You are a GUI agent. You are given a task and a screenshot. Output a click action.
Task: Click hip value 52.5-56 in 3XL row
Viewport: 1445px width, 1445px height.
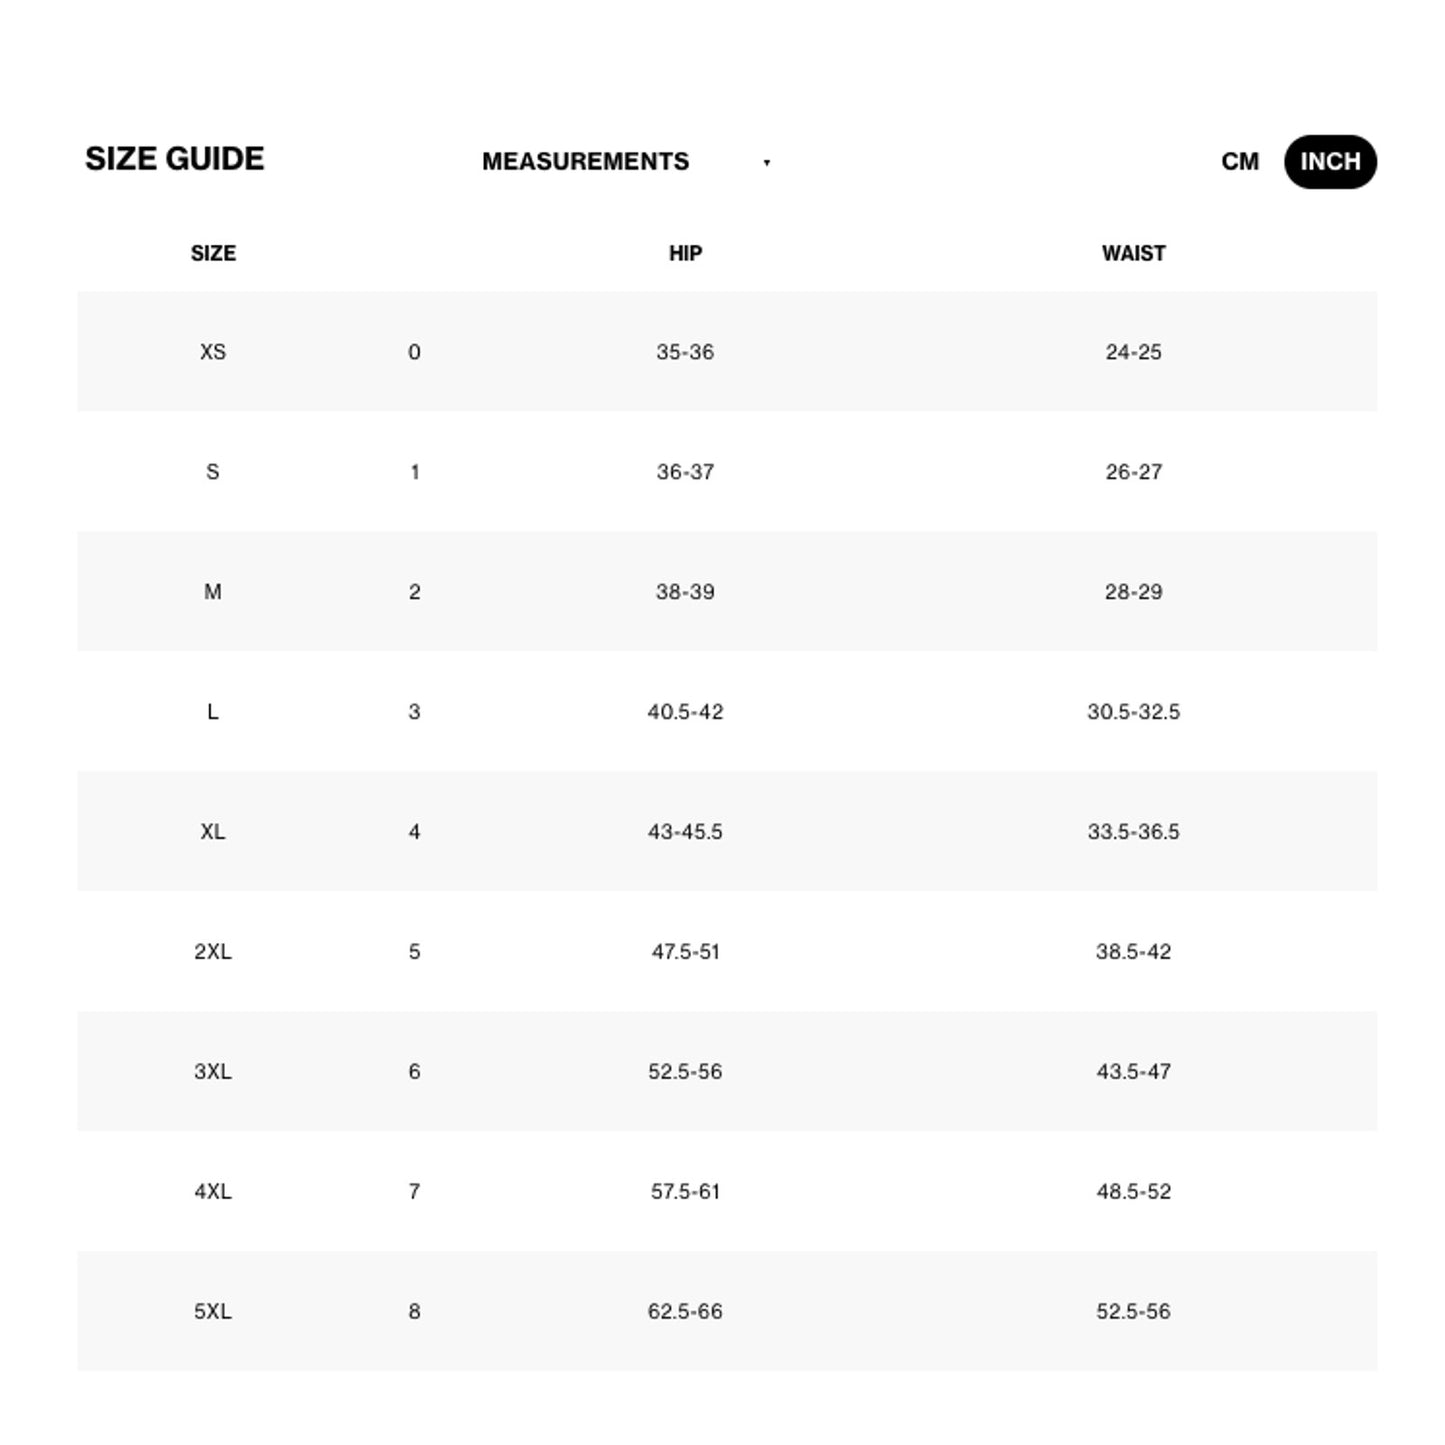[x=685, y=1072]
